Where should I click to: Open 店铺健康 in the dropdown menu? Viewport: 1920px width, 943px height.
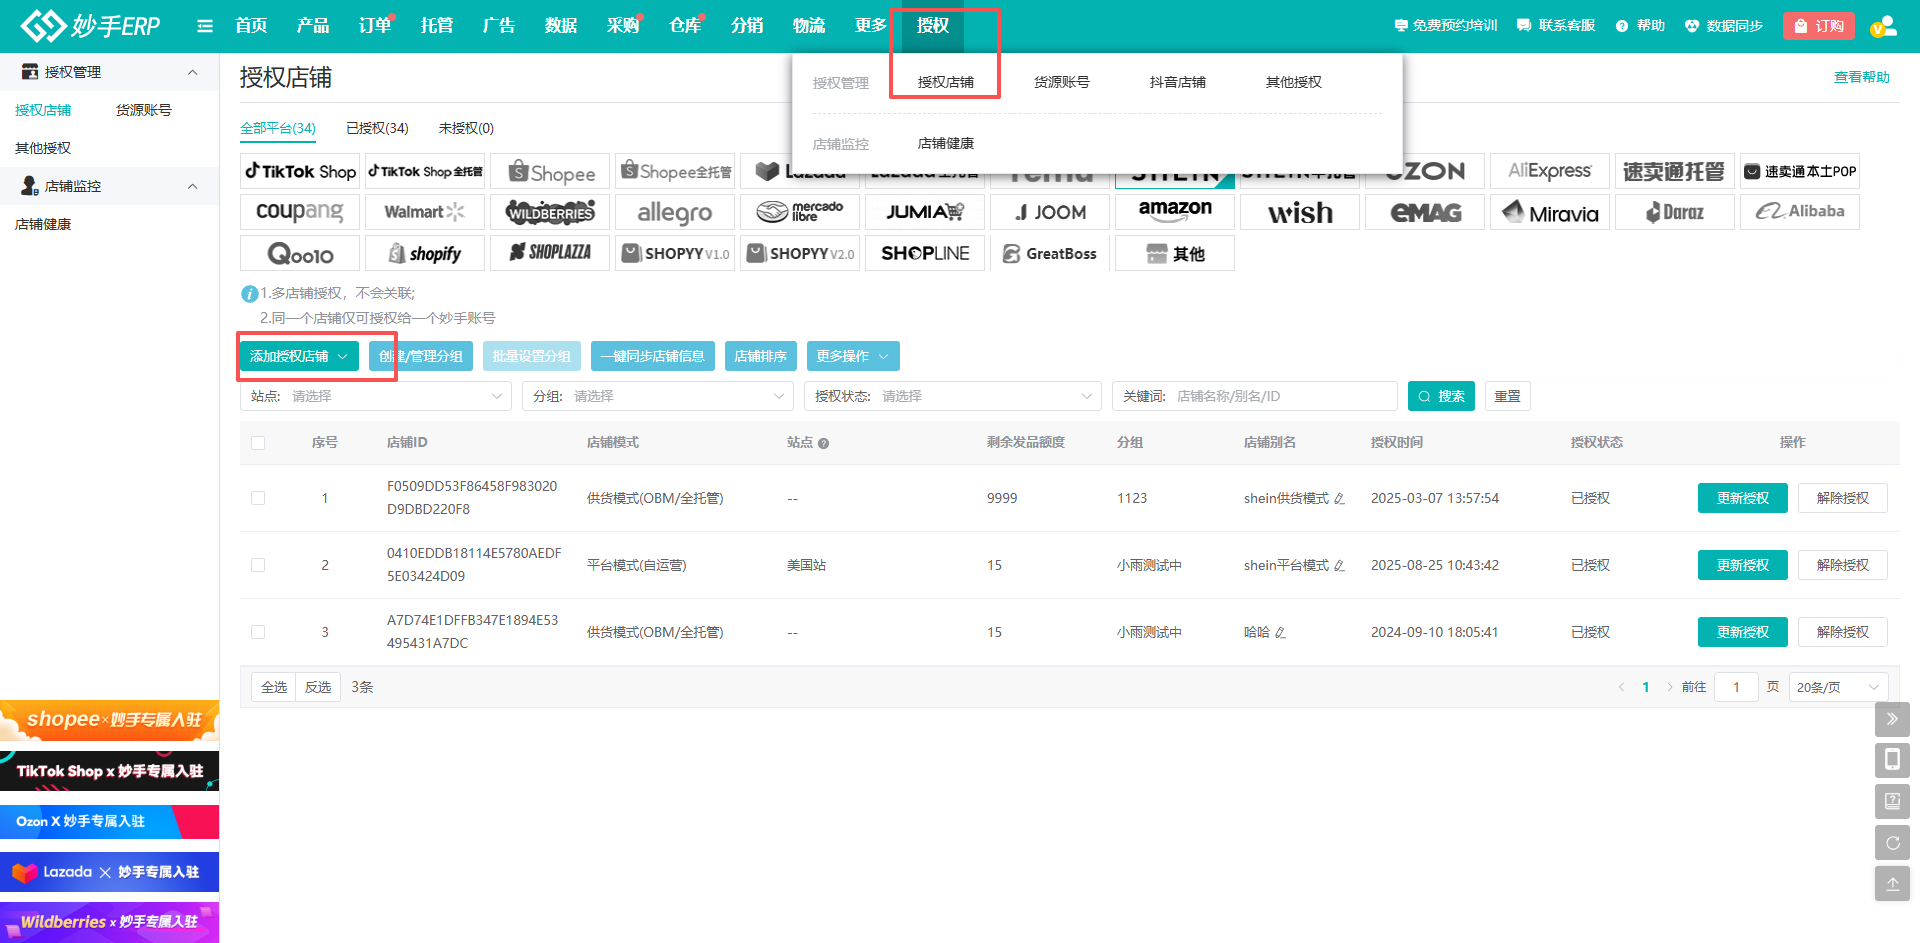945,144
